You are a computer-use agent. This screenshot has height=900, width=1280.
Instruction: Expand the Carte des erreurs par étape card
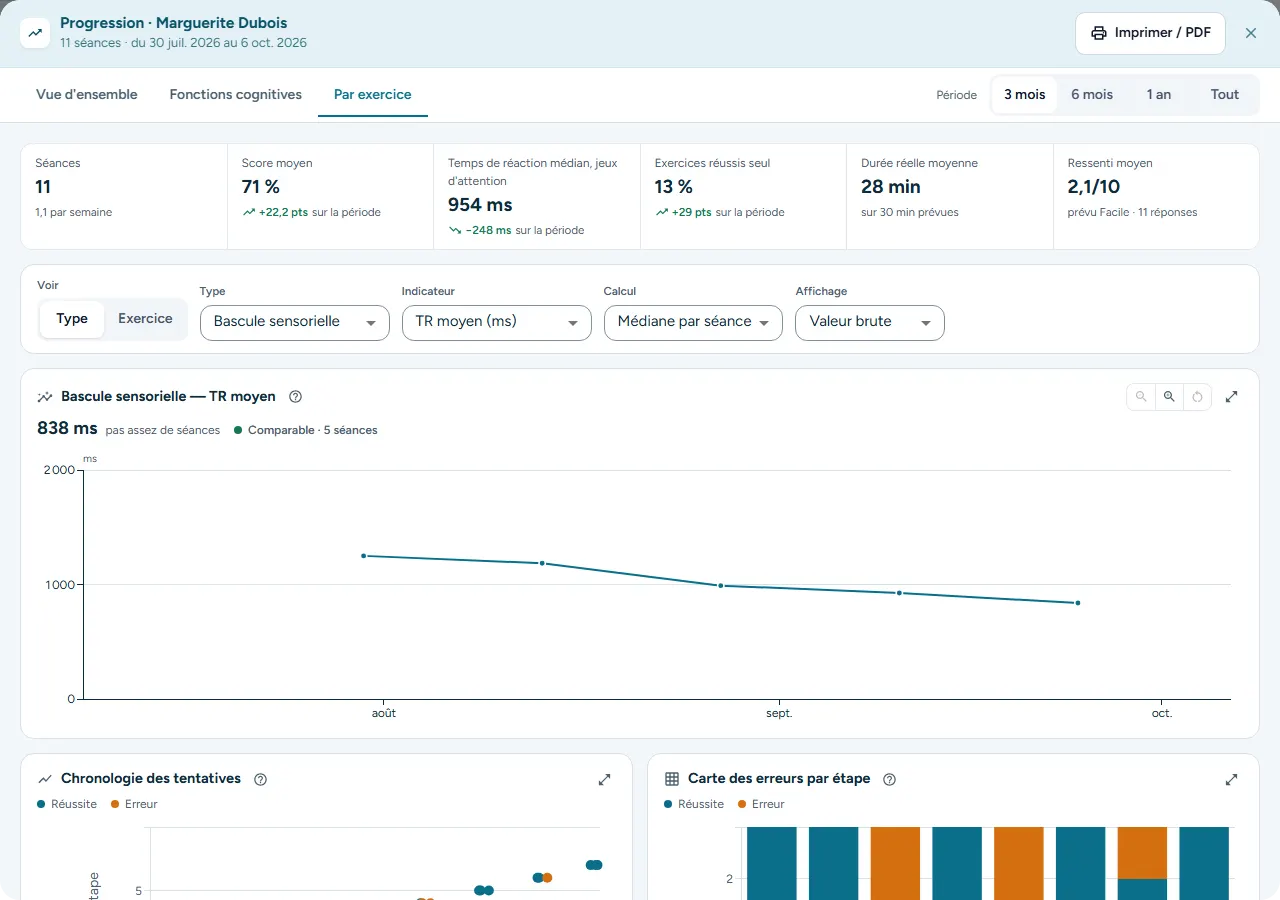point(1232,779)
